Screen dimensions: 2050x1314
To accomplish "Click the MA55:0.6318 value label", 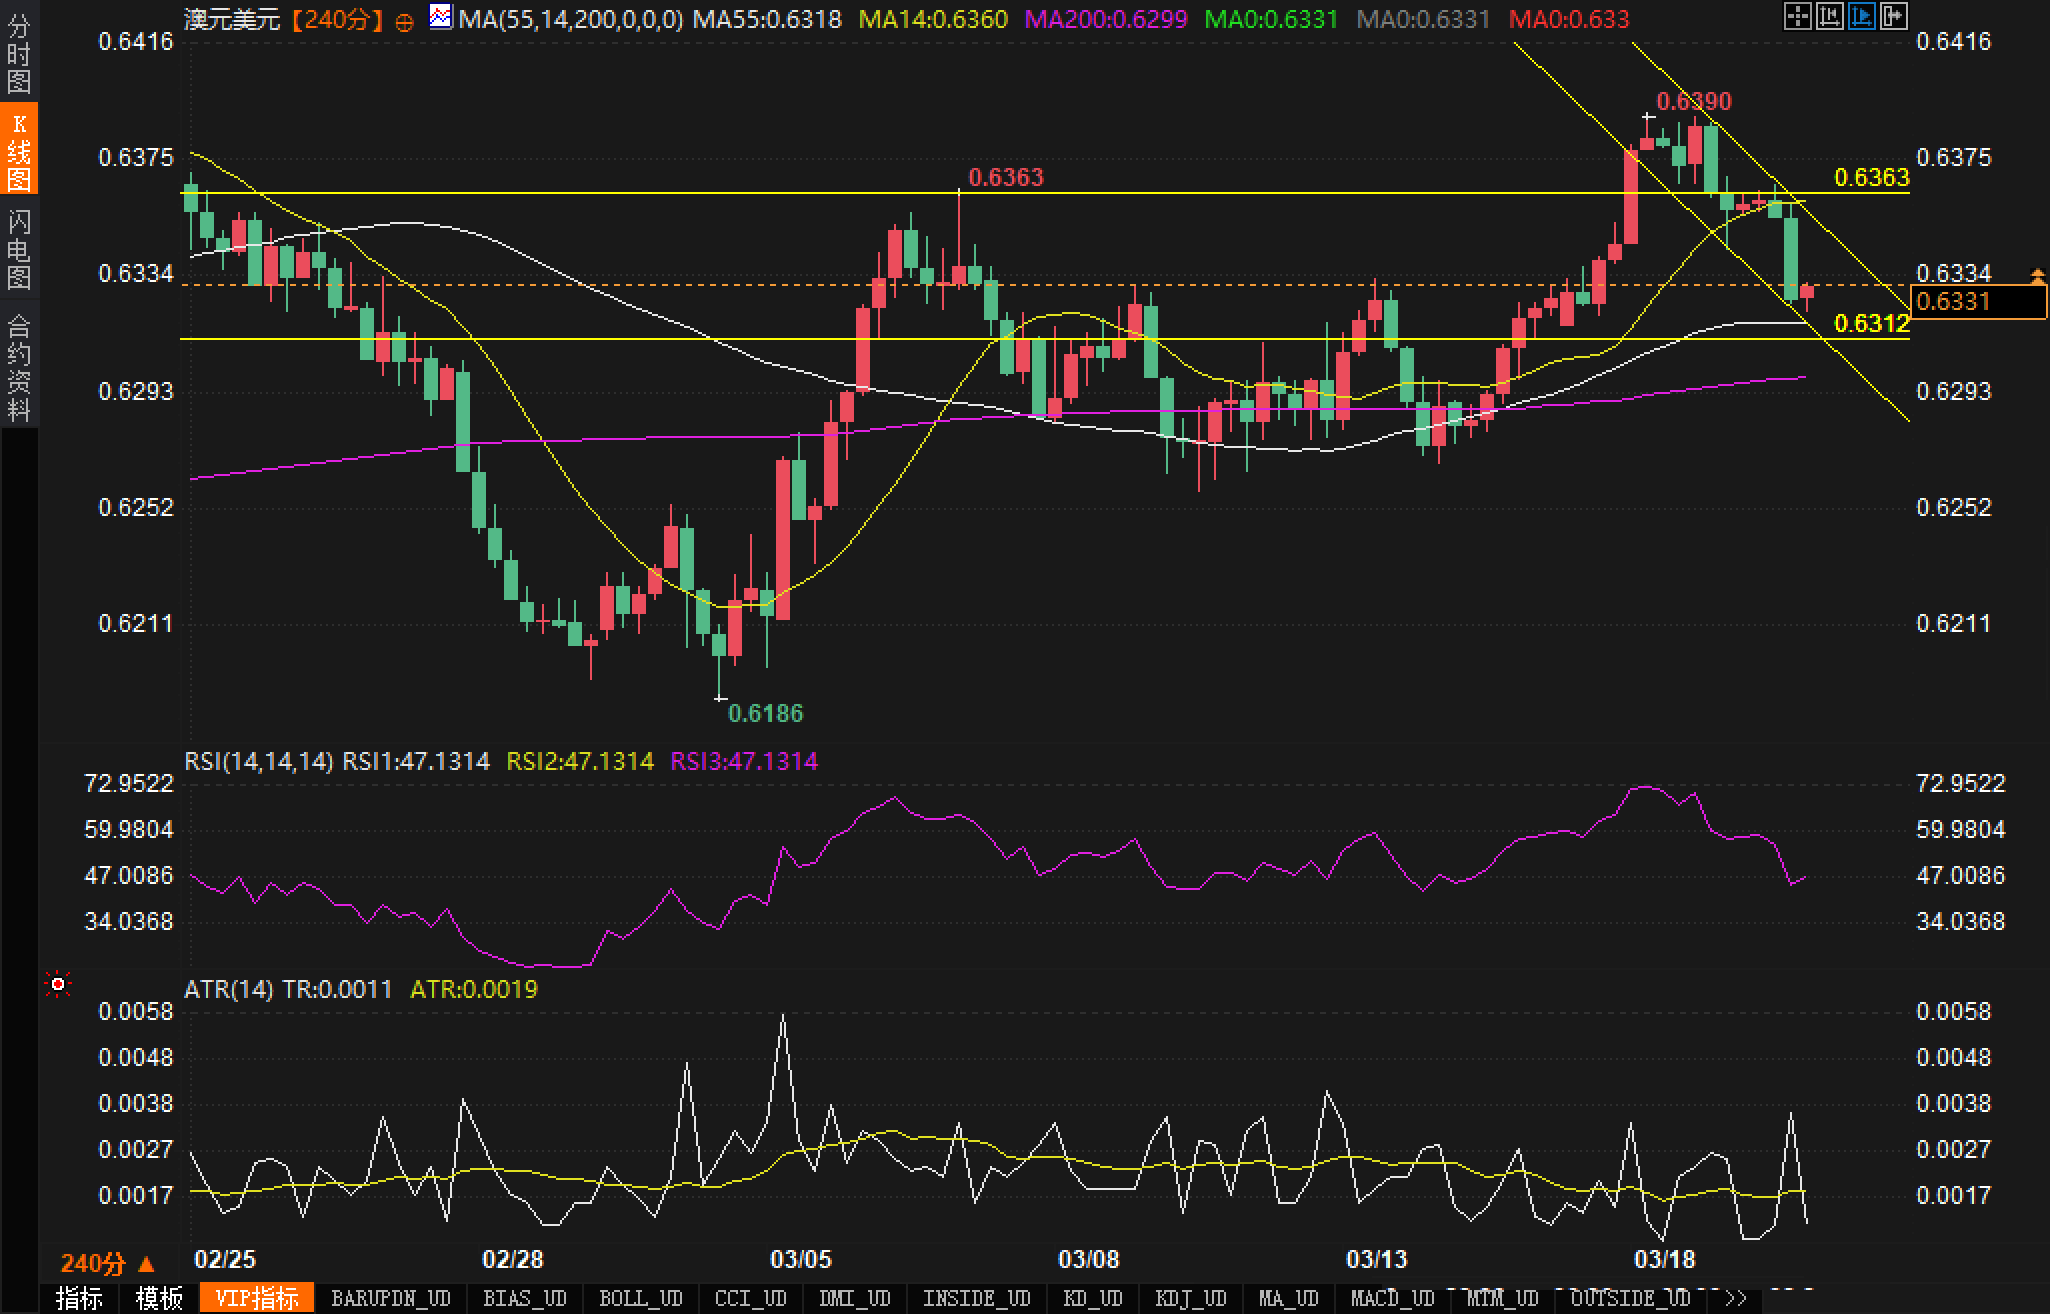I will [x=767, y=19].
